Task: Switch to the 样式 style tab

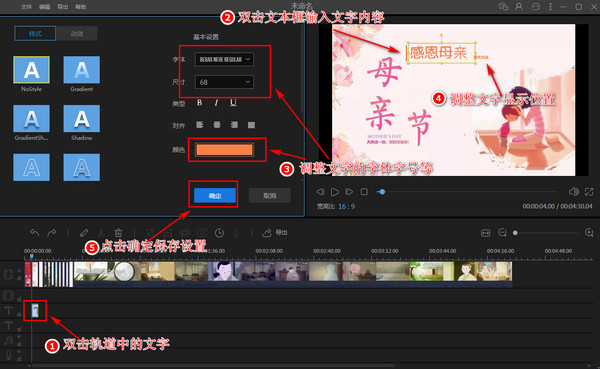Action: click(x=35, y=34)
